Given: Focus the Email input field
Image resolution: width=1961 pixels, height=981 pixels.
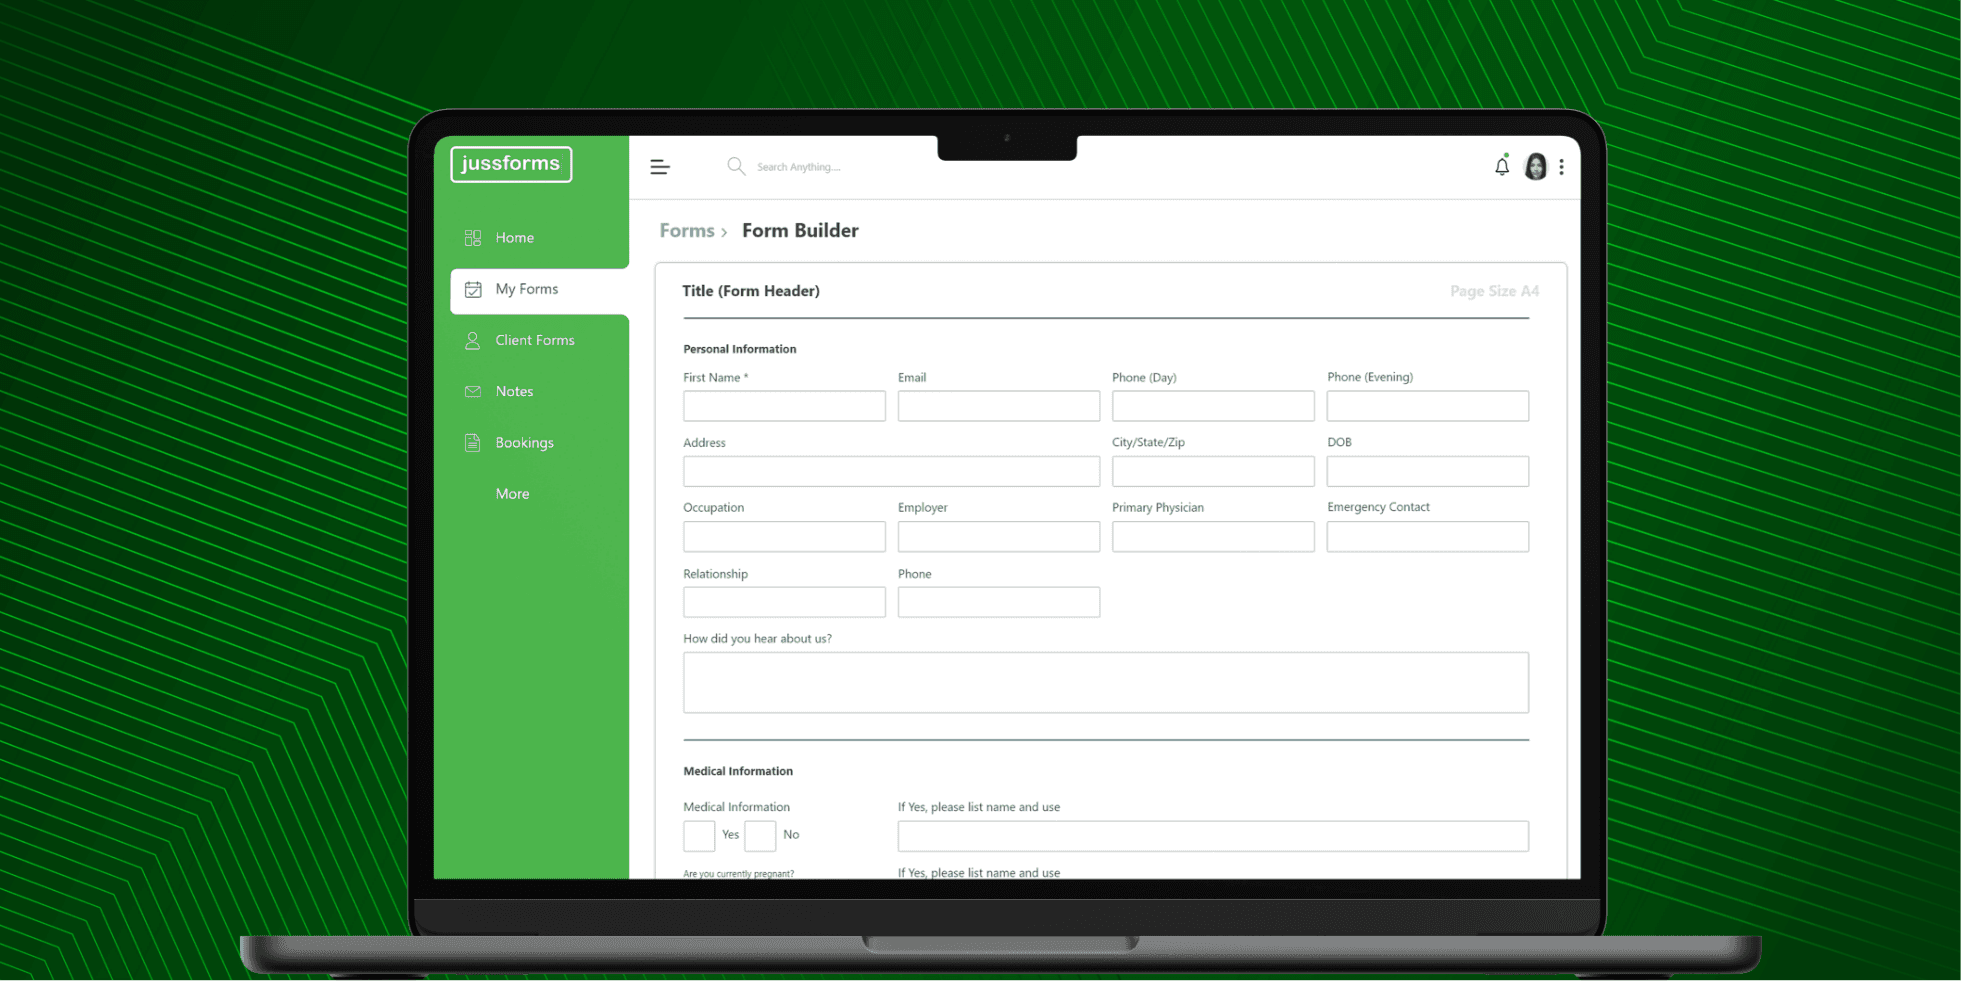Looking at the screenshot, I should pyautogui.click(x=999, y=406).
